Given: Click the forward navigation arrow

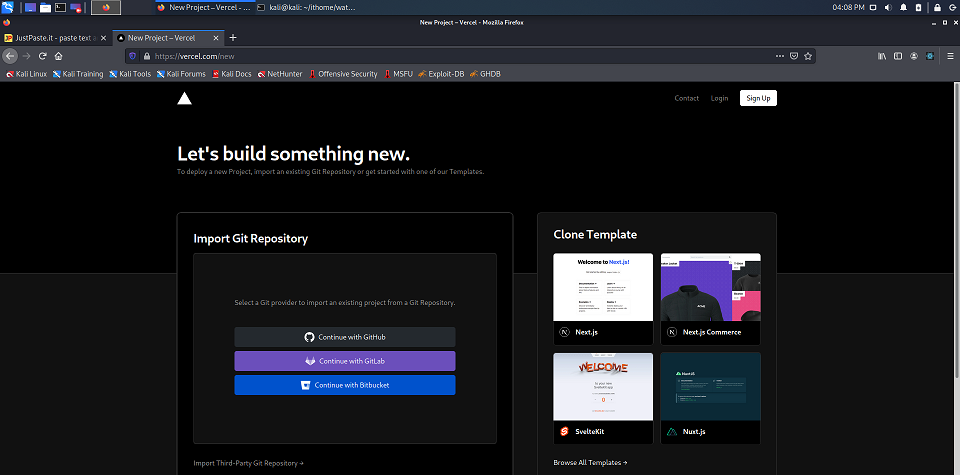Looking at the screenshot, I should [26, 56].
